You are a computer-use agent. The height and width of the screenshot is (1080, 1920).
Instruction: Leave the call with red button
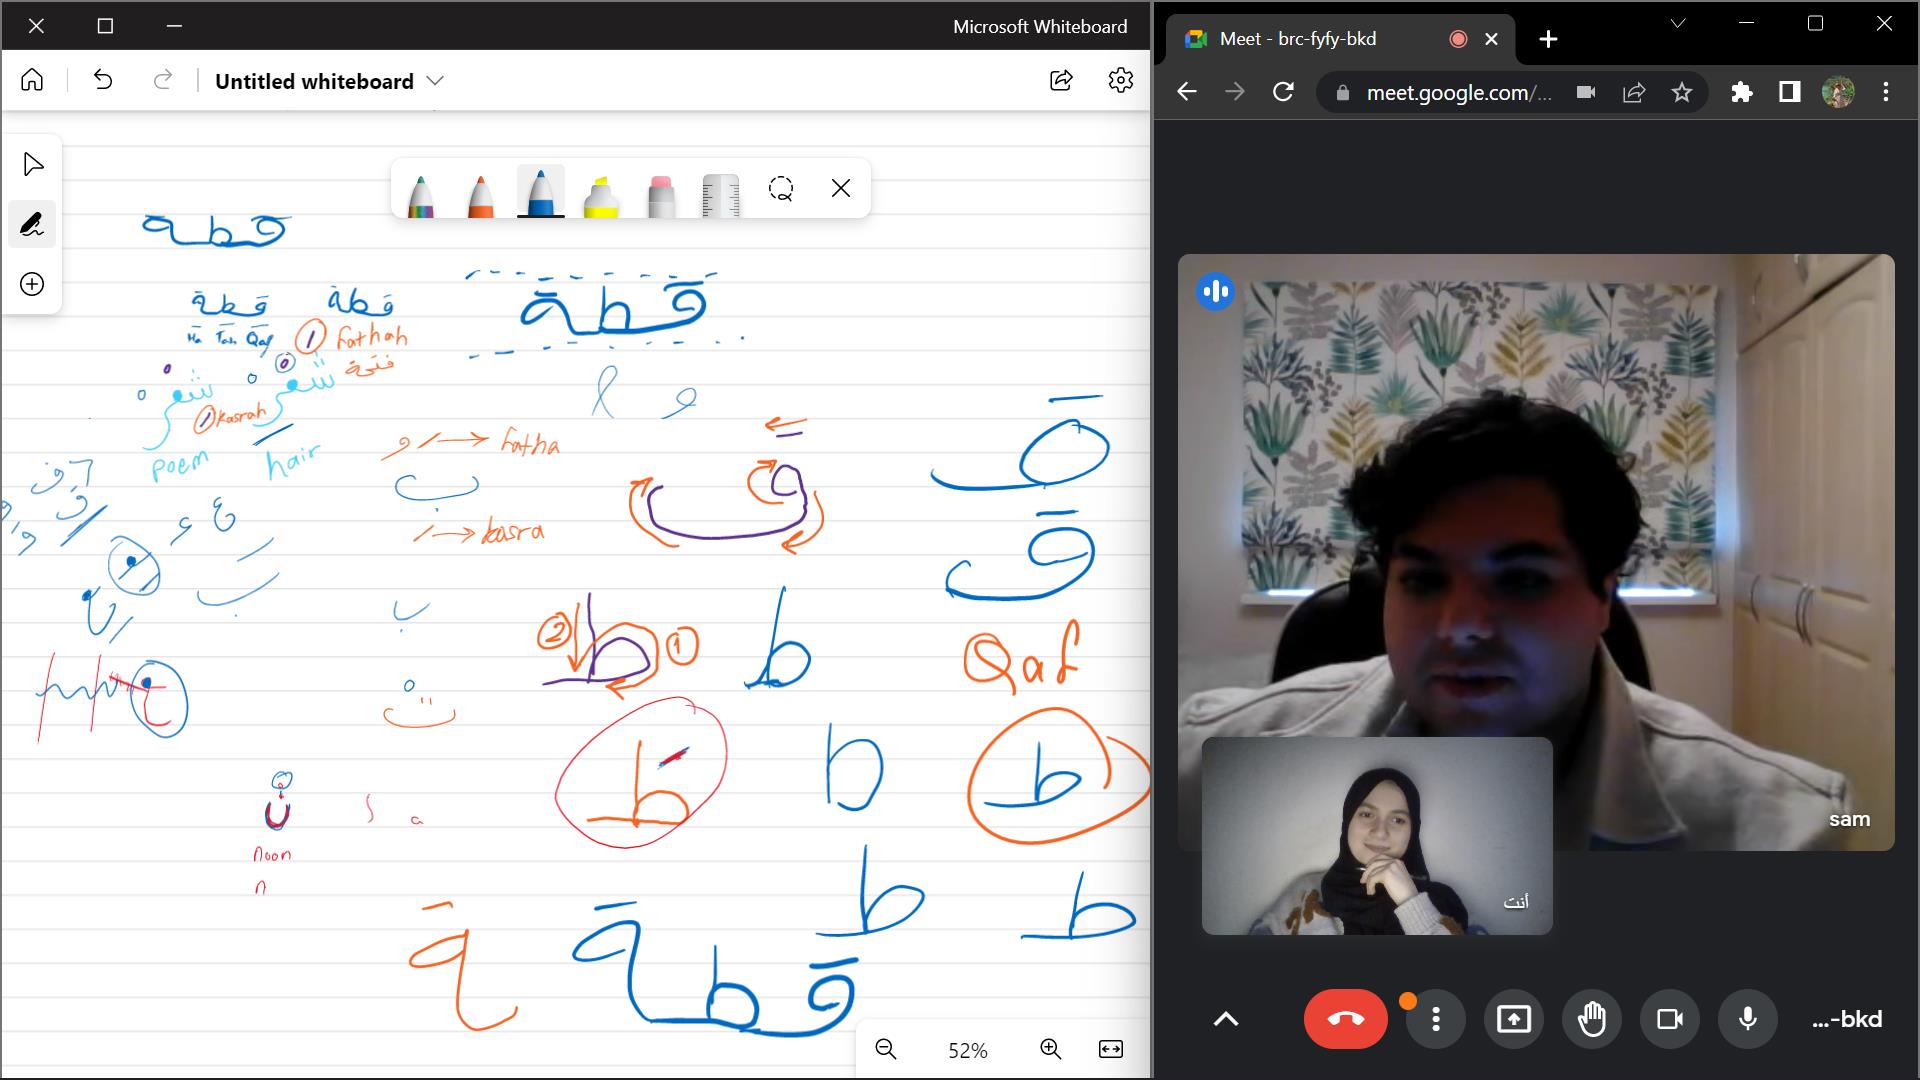pyautogui.click(x=1345, y=1019)
